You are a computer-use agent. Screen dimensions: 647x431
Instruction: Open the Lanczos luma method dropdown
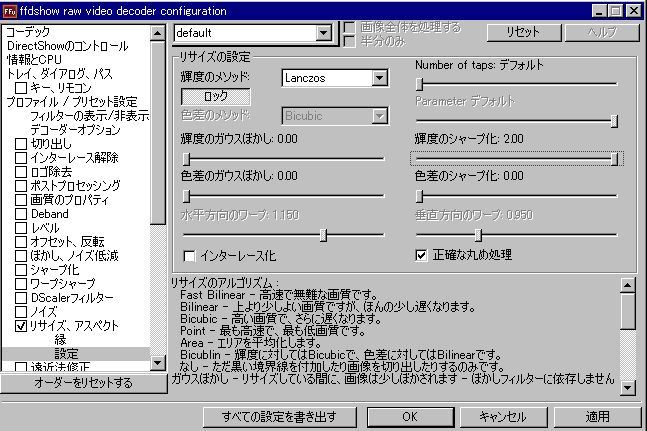(379, 78)
